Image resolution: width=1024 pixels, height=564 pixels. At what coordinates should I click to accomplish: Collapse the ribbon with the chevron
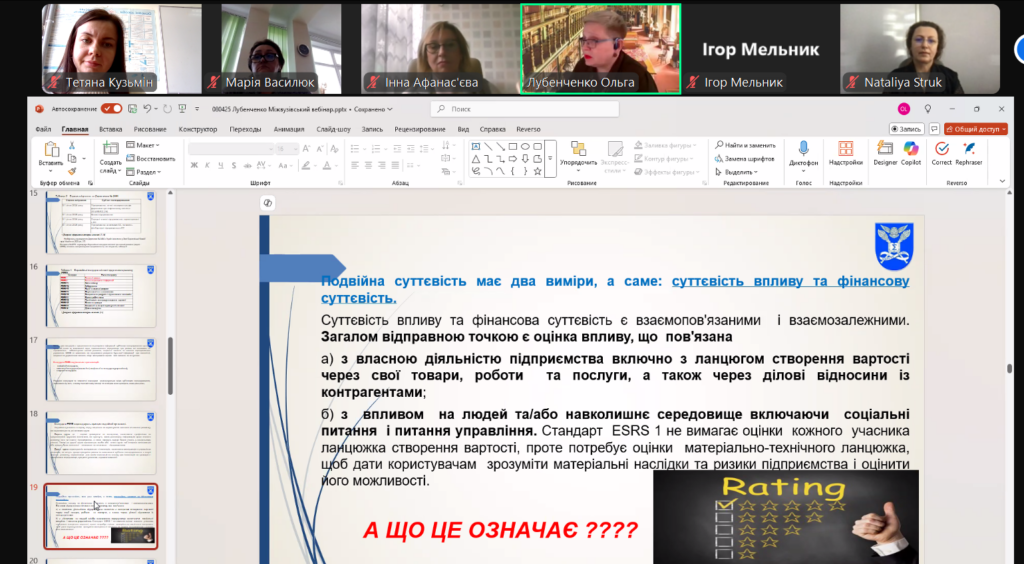(x=1002, y=181)
